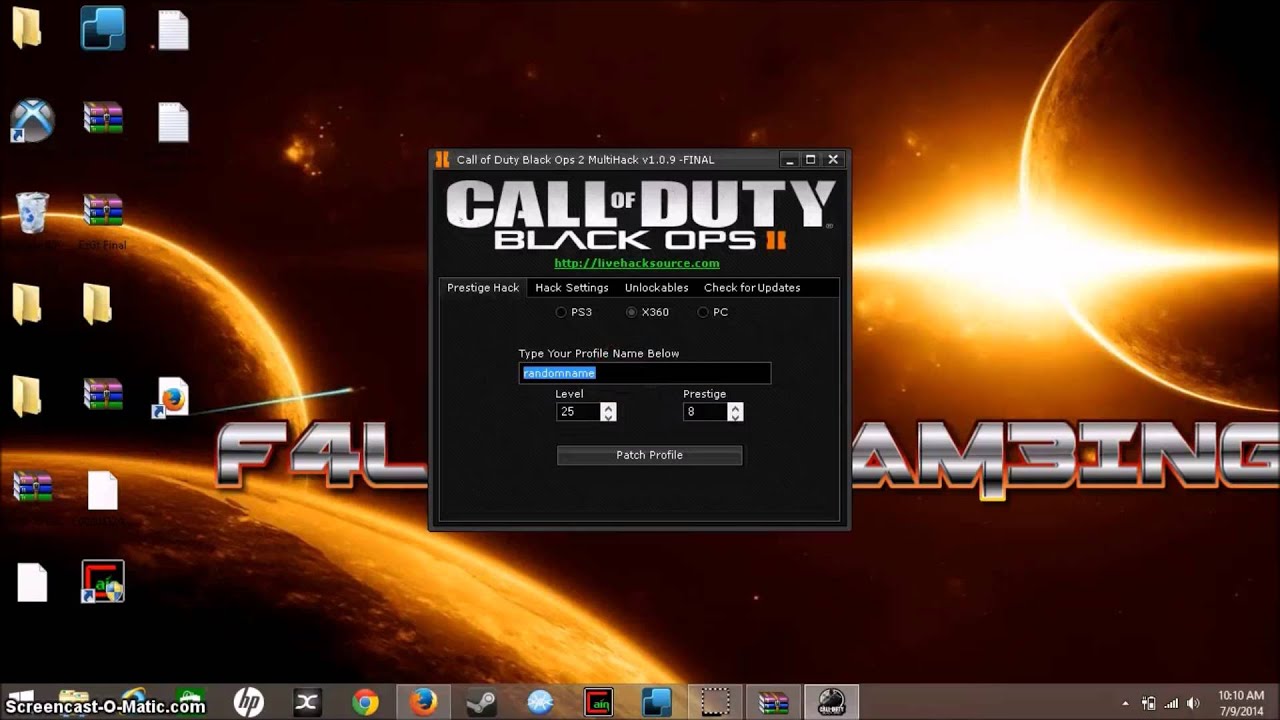Open Steam from the taskbar

[482, 702]
